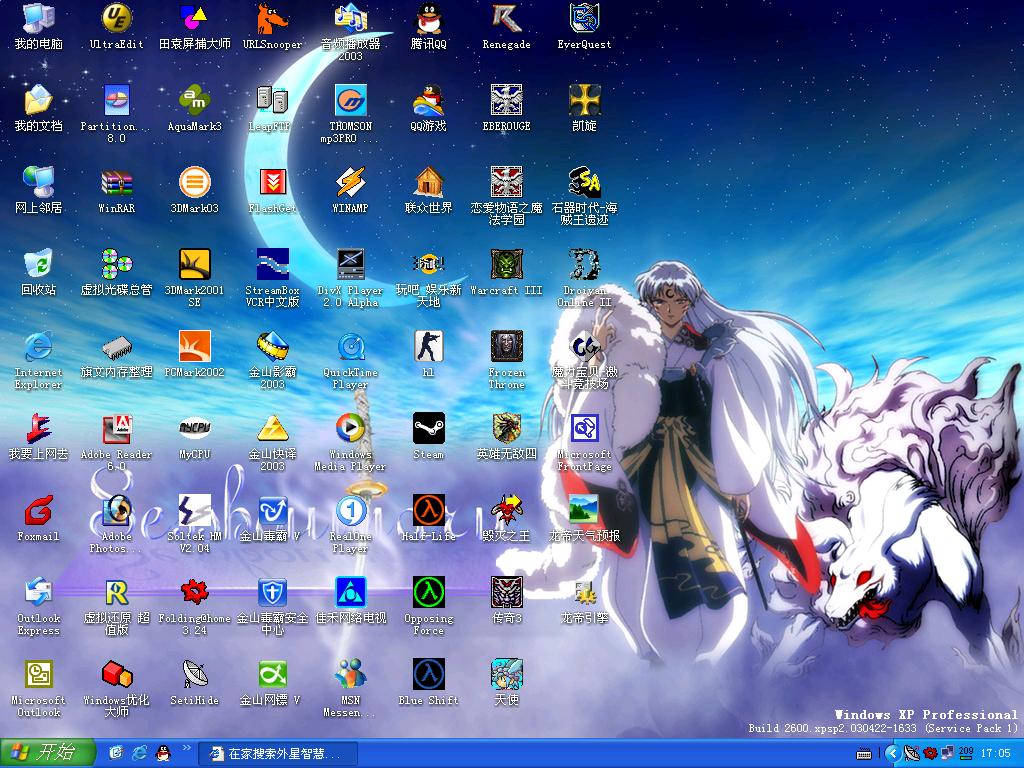Click the keyboard input method taskbar icon
Viewport: 1024px width, 768px height.
pos(863,754)
